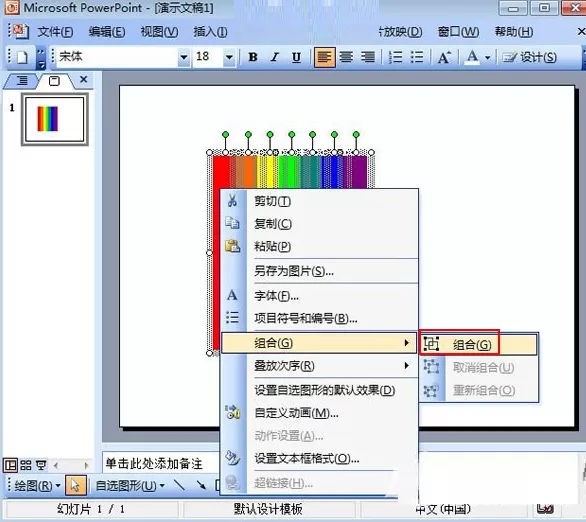The width and height of the screenshot is (586, 522).
Task: Choose 粘贴(P) from context menu
Action: click(x=319, y=246)
